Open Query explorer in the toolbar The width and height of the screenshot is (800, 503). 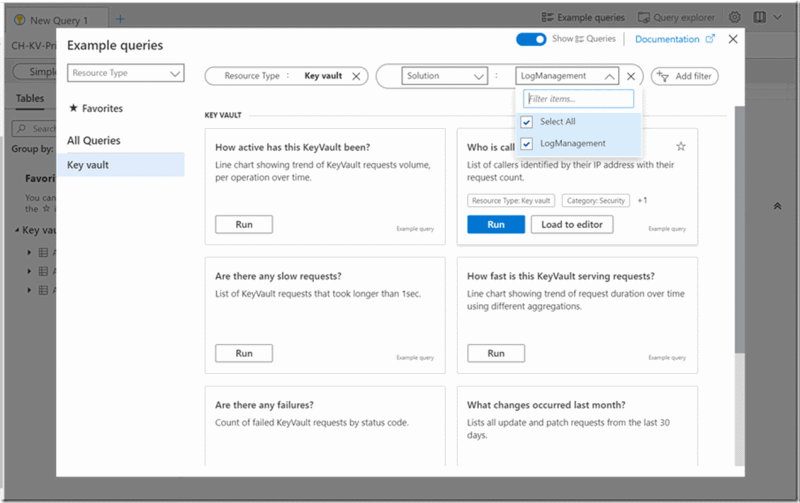(x=680, y=18)
